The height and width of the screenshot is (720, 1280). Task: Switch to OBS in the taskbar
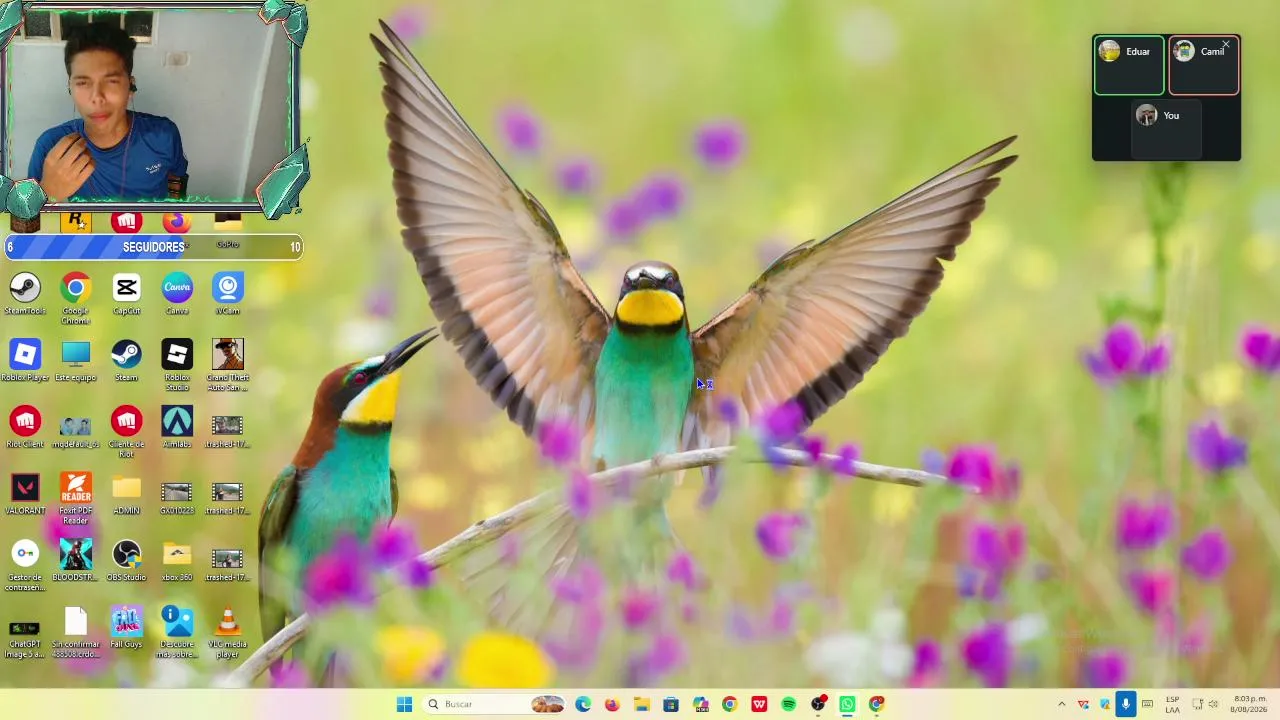(x=818, y=704)
